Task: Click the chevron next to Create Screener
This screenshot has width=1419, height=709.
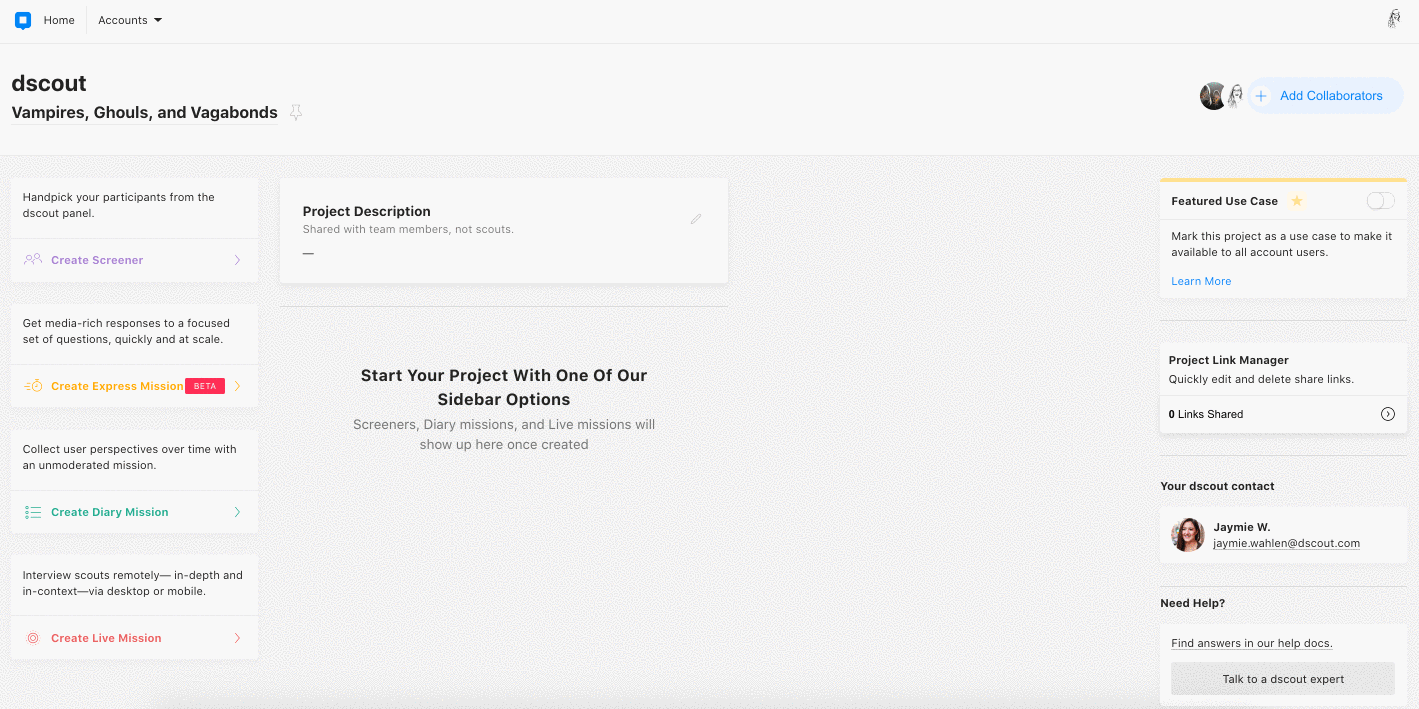Action: pos(237,260)
